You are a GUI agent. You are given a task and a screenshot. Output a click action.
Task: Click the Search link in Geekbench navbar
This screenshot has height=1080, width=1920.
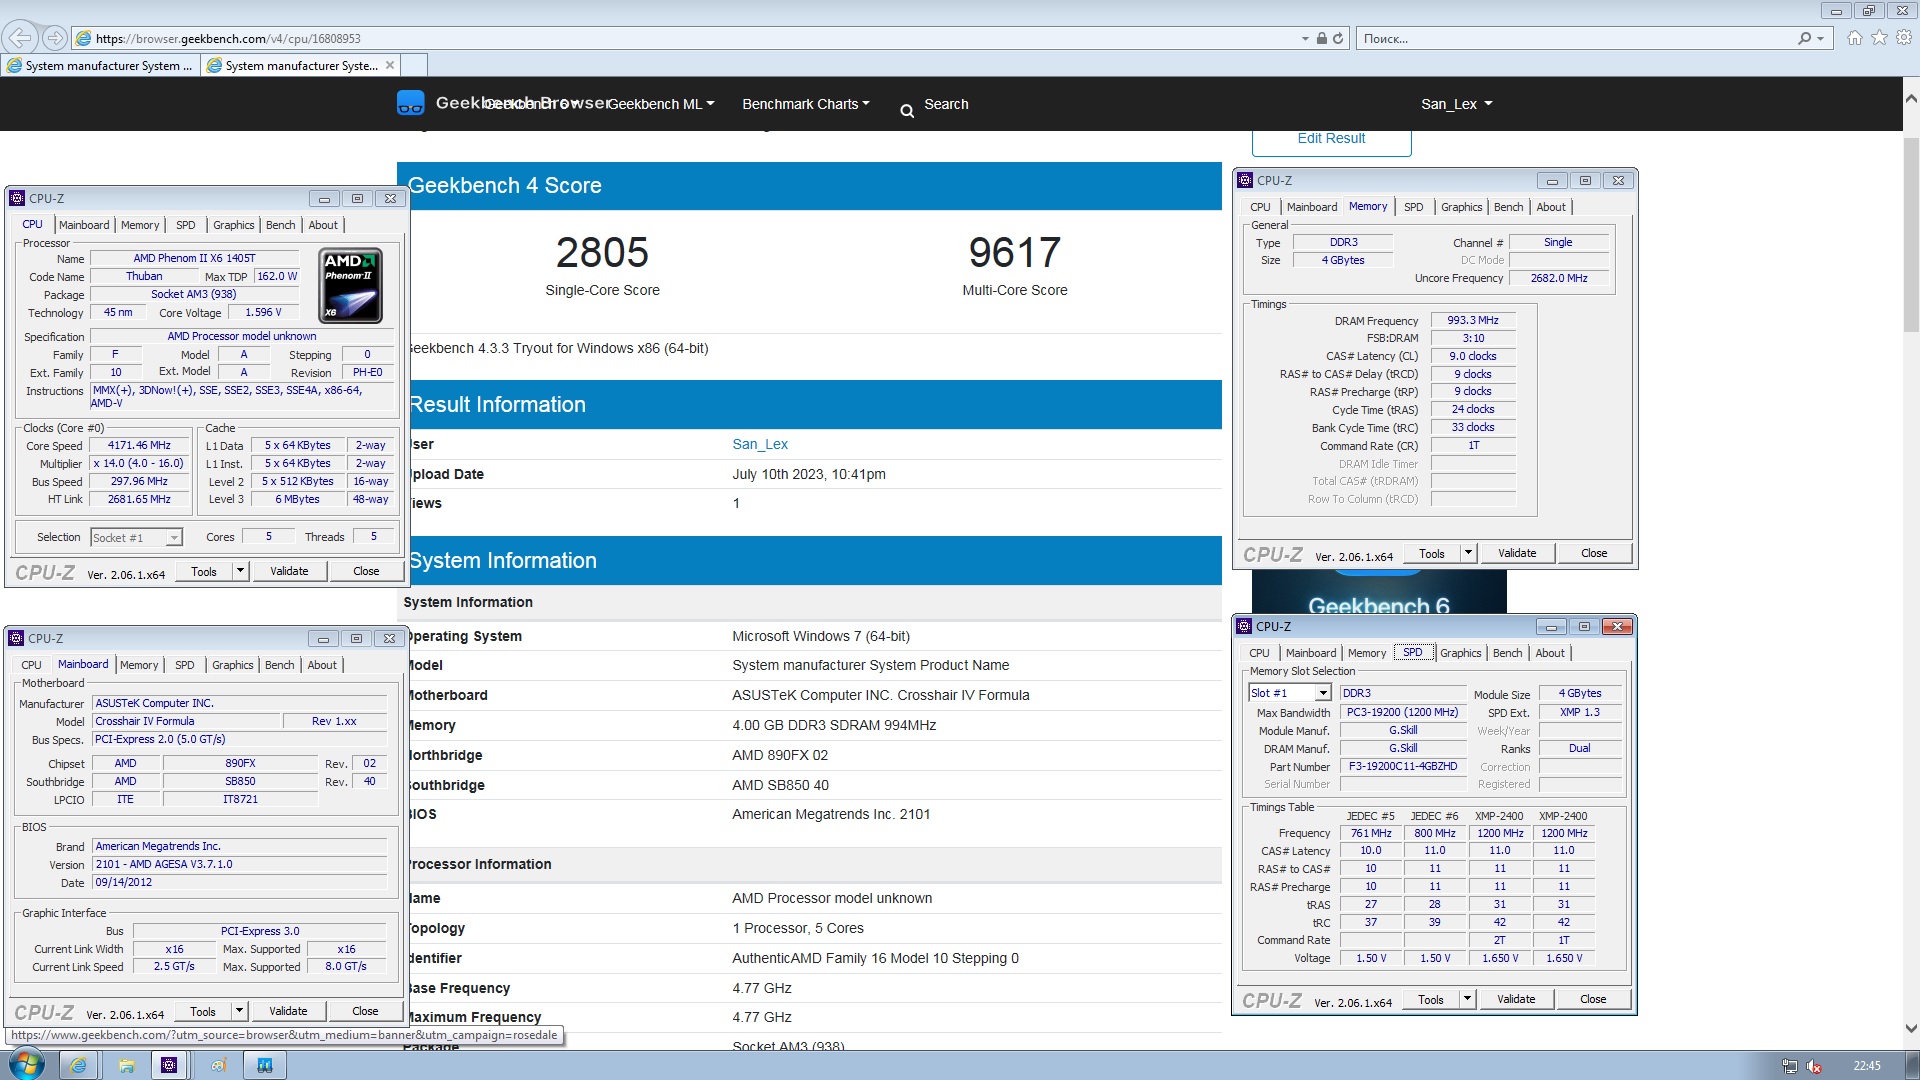[946, 104]
